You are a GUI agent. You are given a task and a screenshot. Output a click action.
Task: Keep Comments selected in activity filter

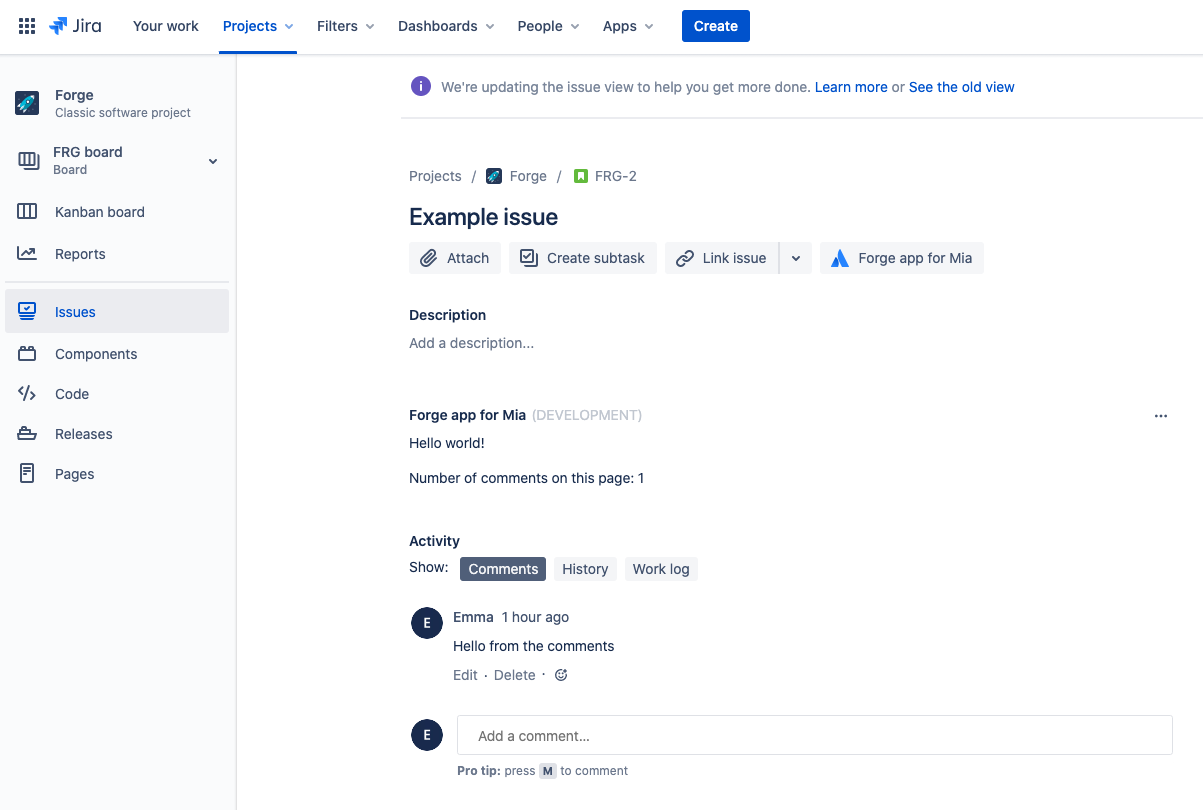click(502, 568)
